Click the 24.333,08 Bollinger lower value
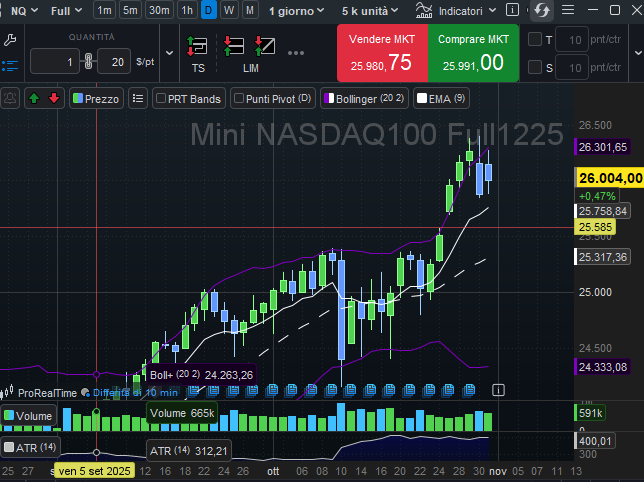644x482 pixels. (x=602, y=367)
